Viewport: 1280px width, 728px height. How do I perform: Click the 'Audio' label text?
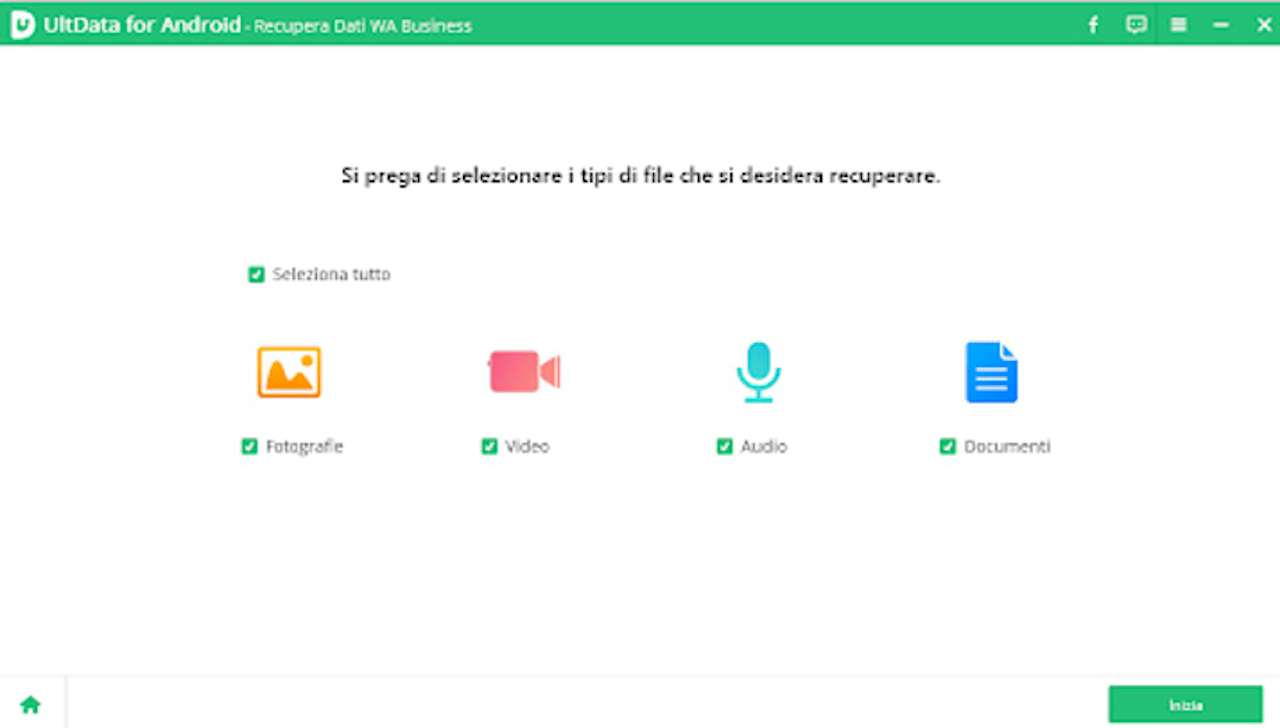click(764, 447)
